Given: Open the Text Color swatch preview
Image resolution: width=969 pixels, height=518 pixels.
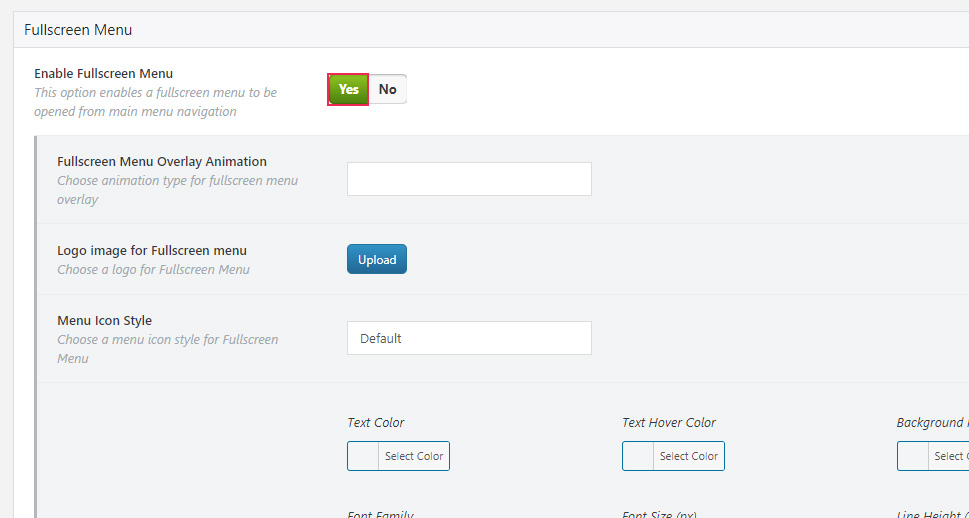Looking at the screenshot, I should coord(363,456).
